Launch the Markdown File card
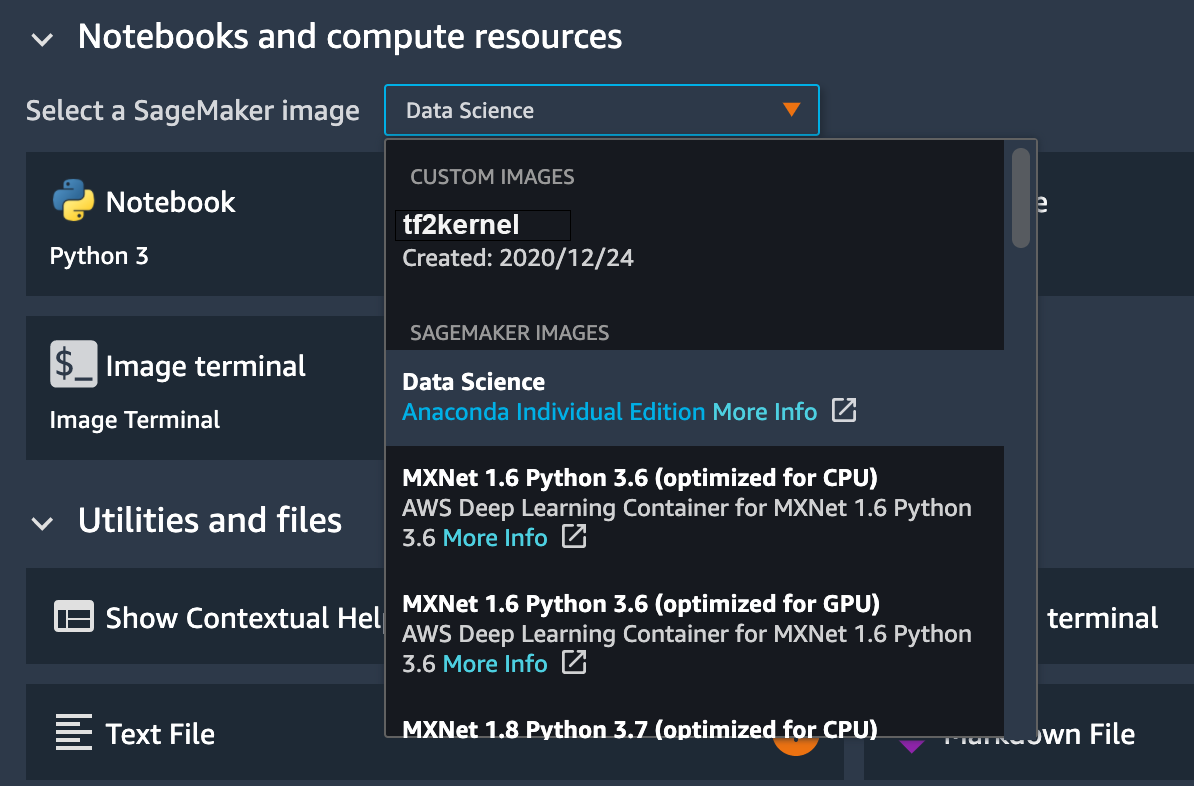The height and width of the screenshot is (786, 1194). pos(1039,735)
